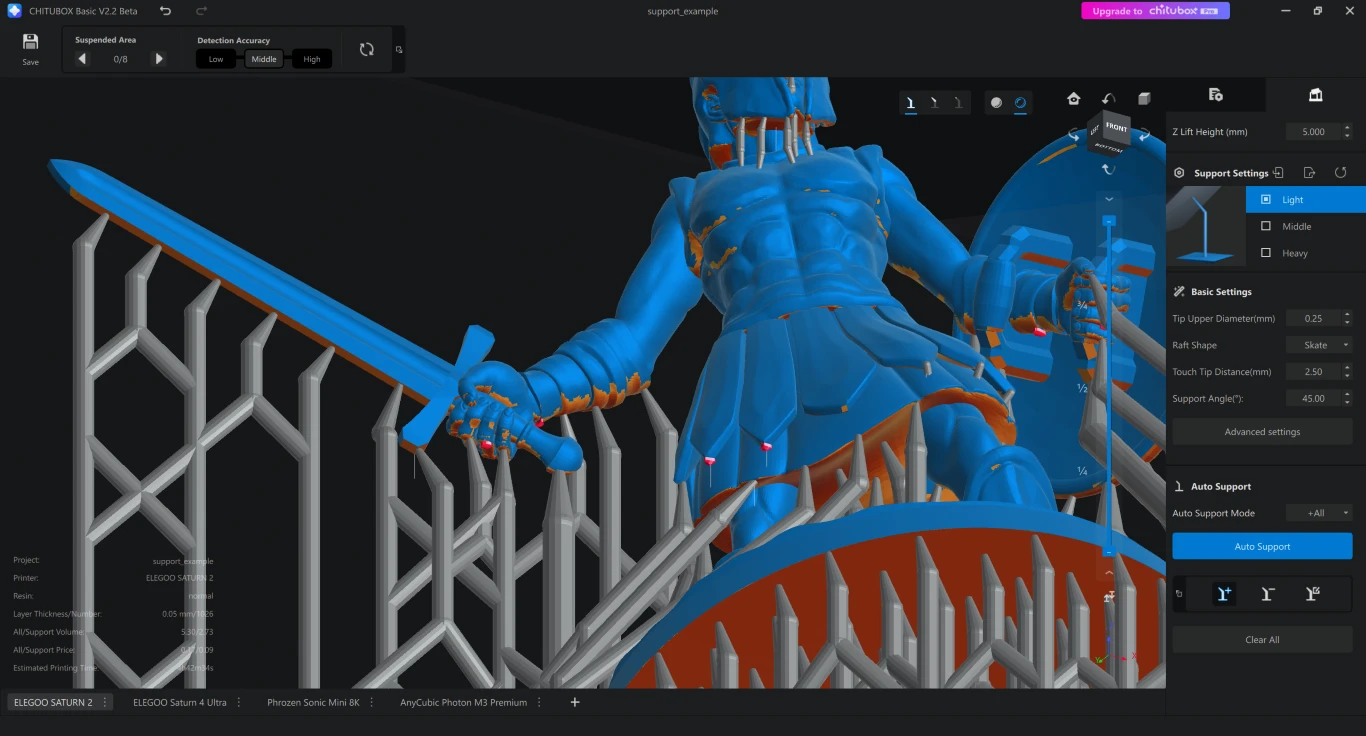
Task: Click the Support Settings hexagon icon
Action: point(1179,173)
